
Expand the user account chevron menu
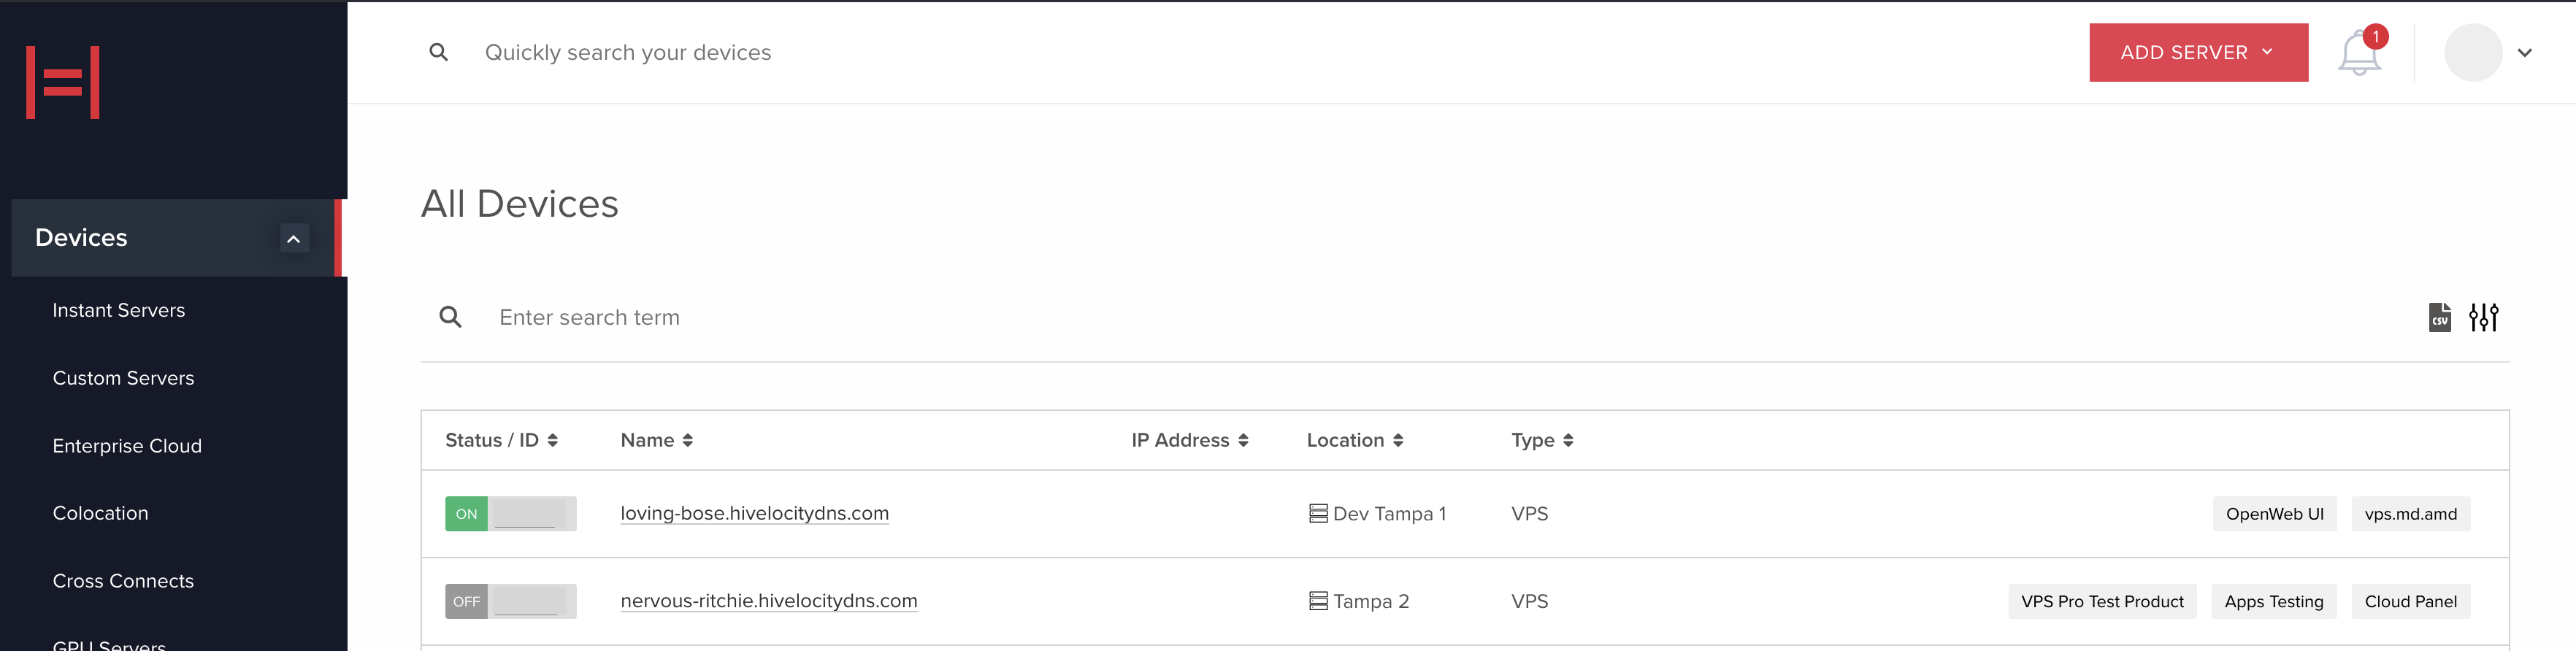2525,53
